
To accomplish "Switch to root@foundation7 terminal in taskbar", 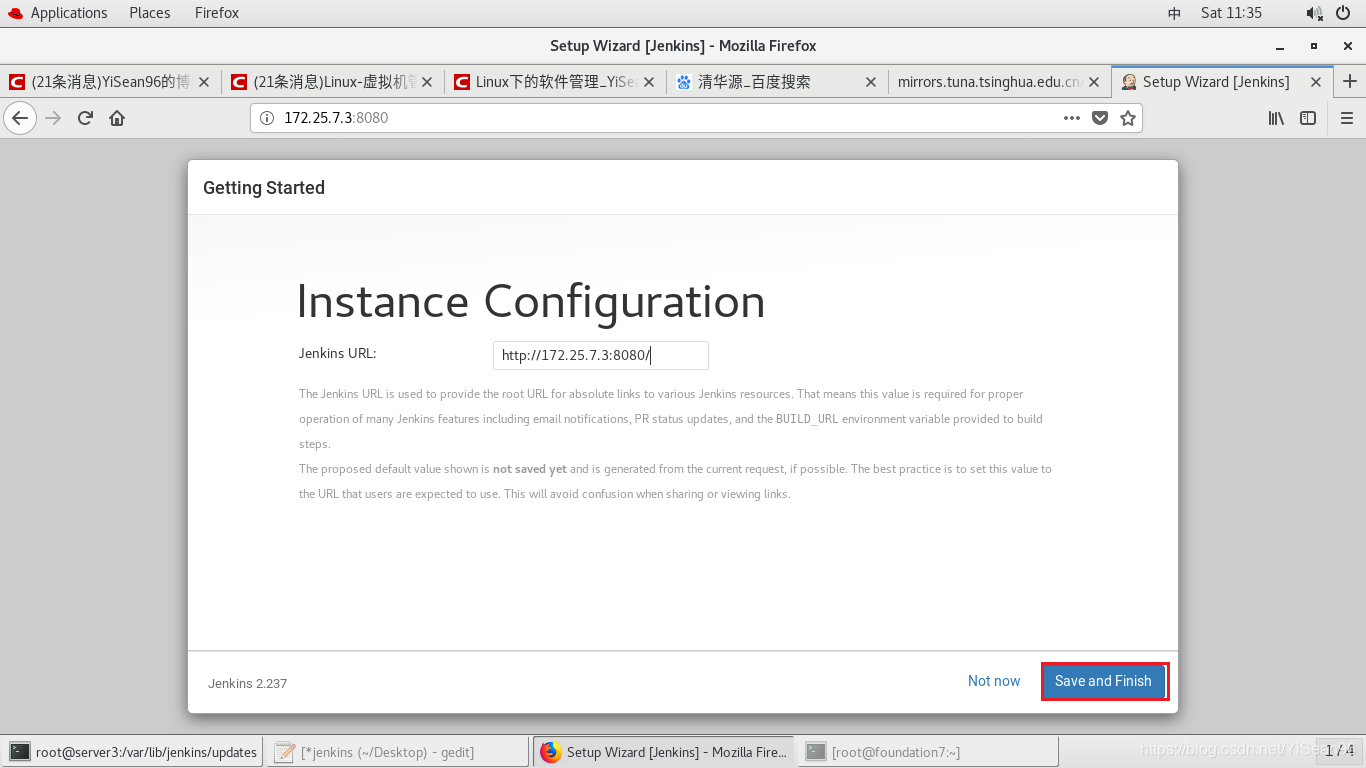I will pos(928,752).
